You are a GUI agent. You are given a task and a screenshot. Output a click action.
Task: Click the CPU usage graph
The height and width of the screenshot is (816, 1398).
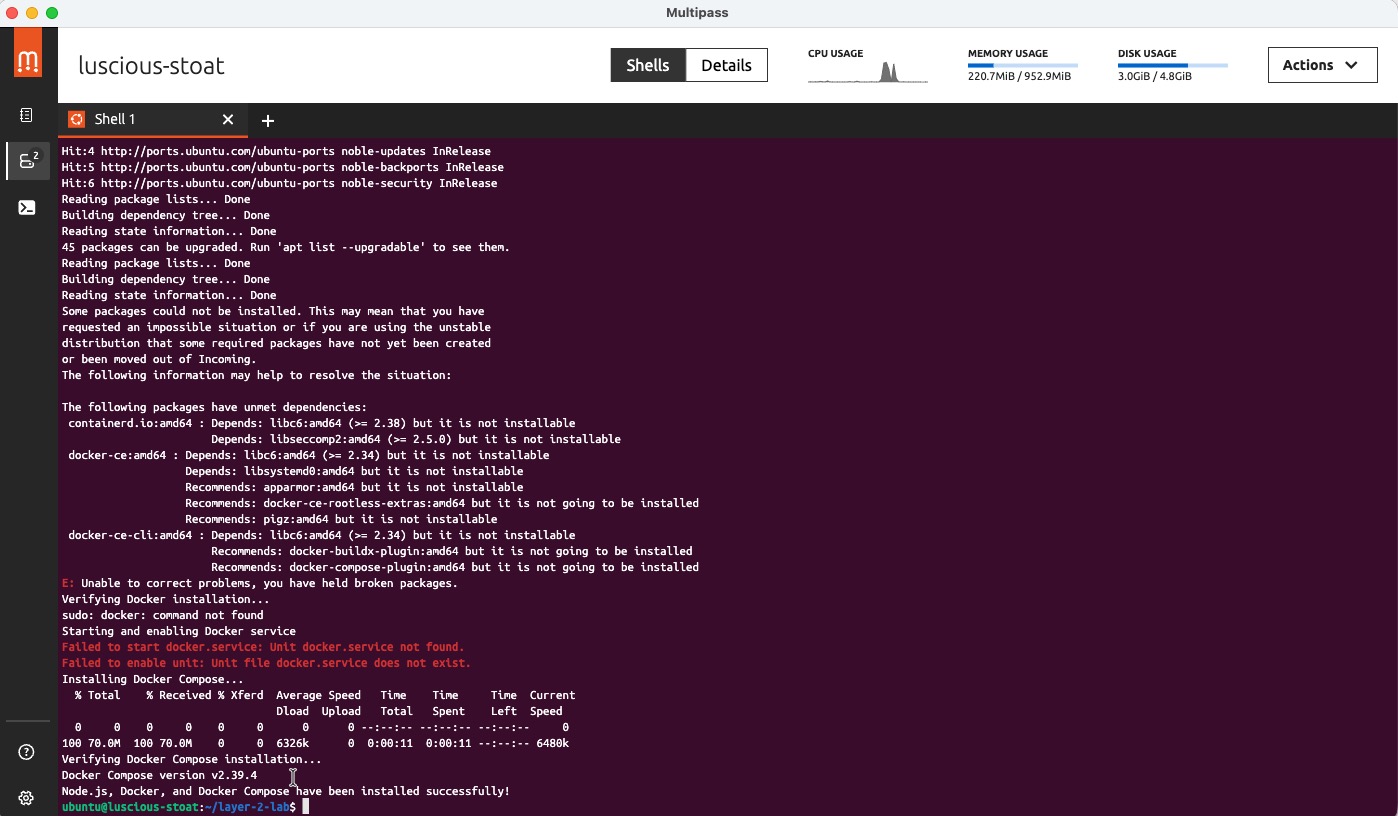(867, 72)
